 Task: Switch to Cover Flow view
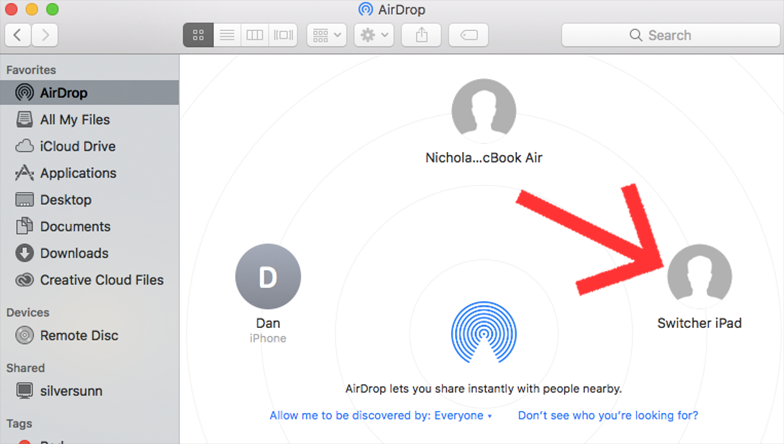coord(284,35)
